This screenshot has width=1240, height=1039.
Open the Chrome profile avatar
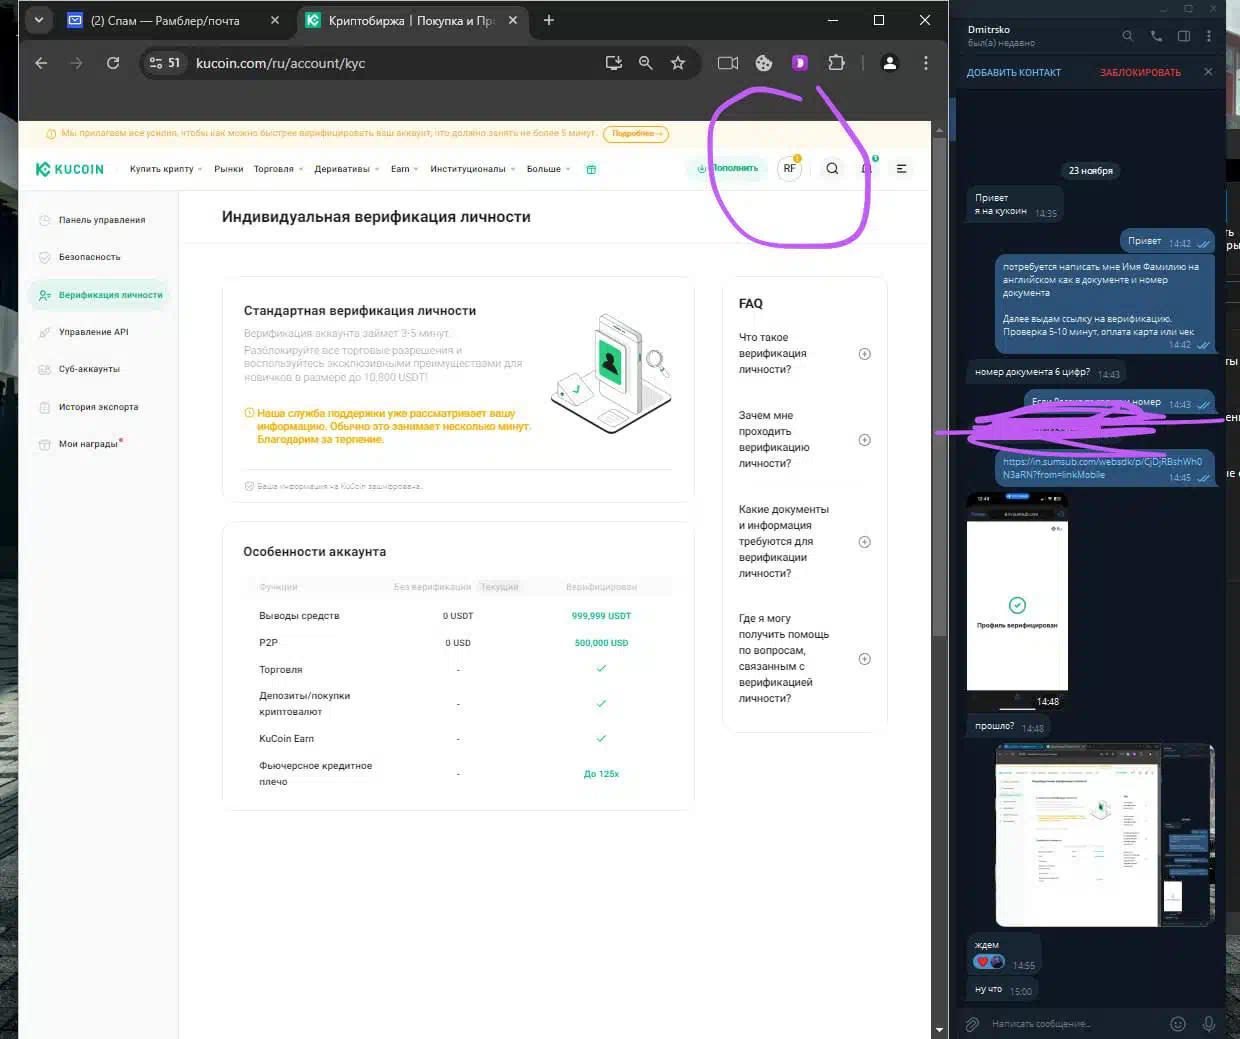point(889,63)
